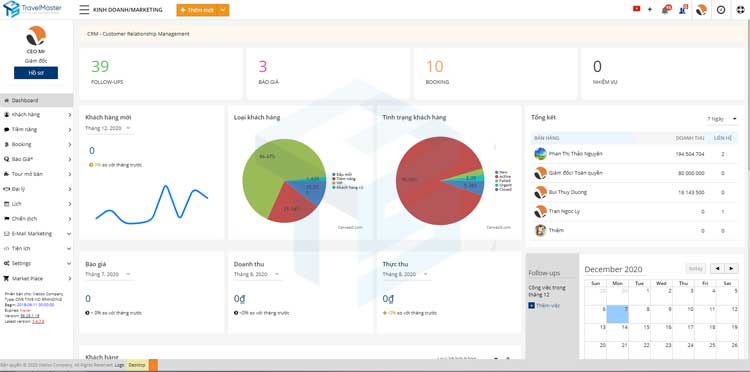Open Báo Giá menu item
750x372 pixels.
pos(36,159)
